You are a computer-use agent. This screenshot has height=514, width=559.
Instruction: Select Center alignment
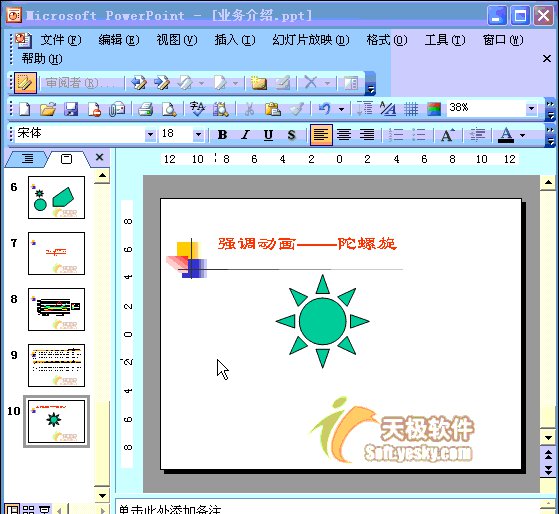click(344, 135)
